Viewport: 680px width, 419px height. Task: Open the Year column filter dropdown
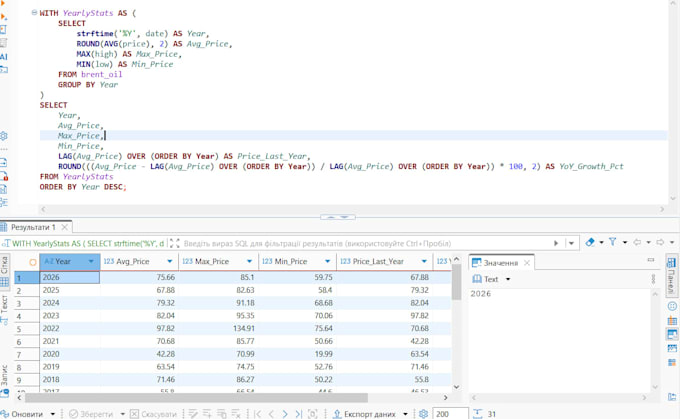pyautogui.click(x=91, y=261)
